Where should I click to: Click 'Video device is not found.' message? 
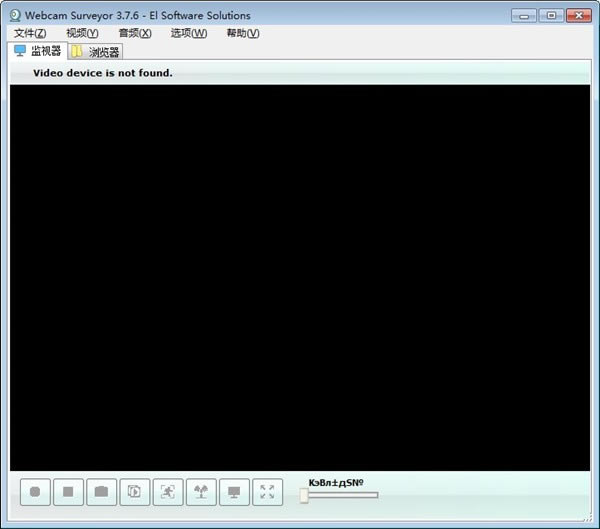click(103, 73)
